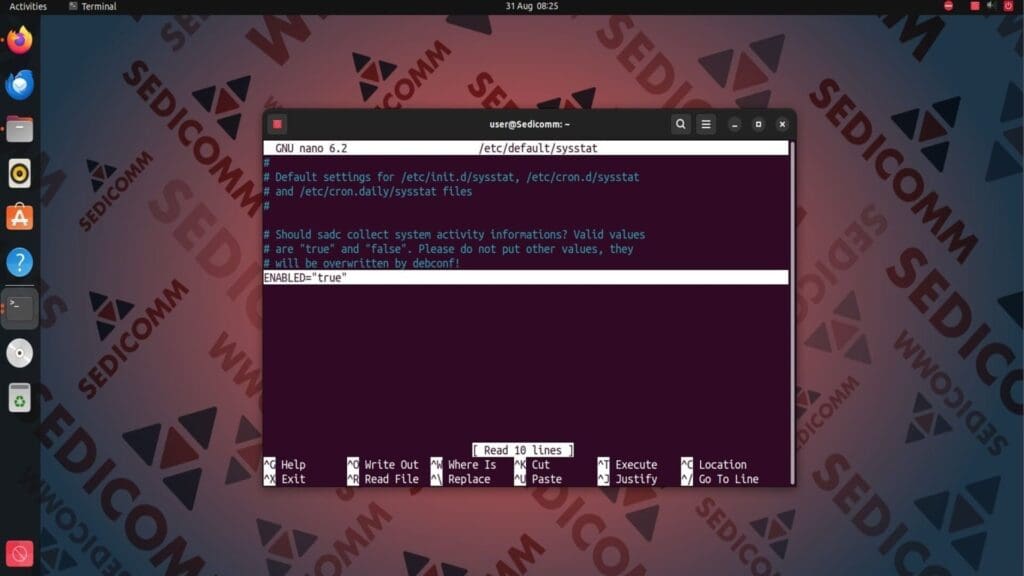1024x576 pixels.
Task: Open the terminal hamburger menu
Action: 706,124
